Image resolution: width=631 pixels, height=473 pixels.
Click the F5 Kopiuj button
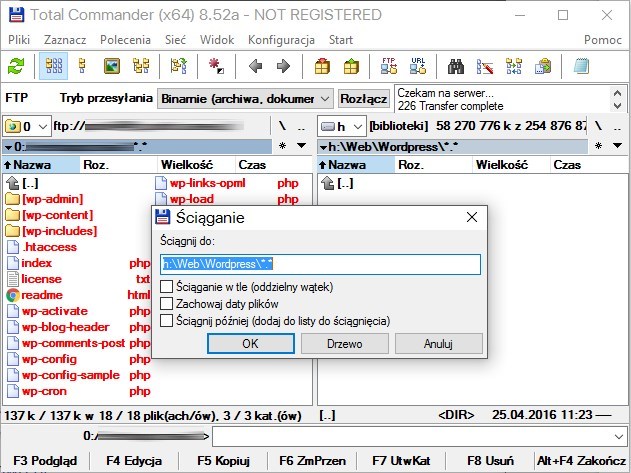click(223, 461)
